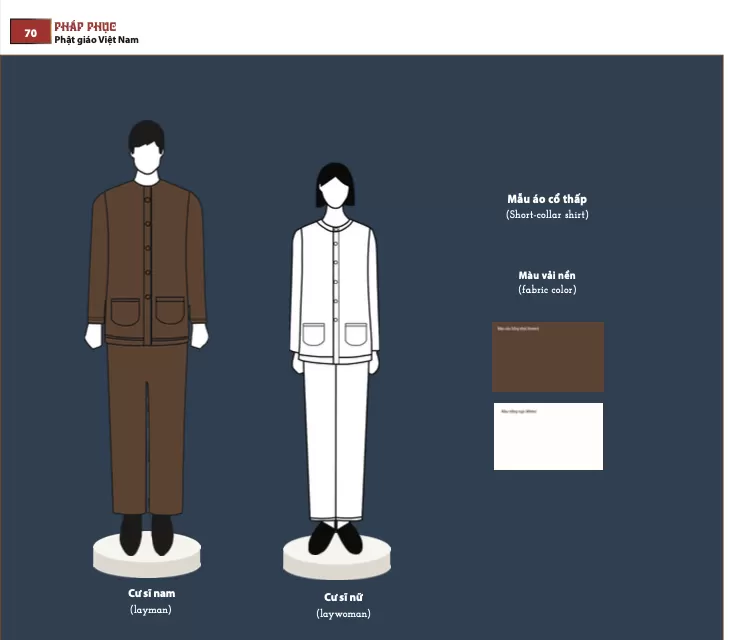Select the pedestal under the layman
Viewport: 752px width, 640px height.
coord(146,557)
